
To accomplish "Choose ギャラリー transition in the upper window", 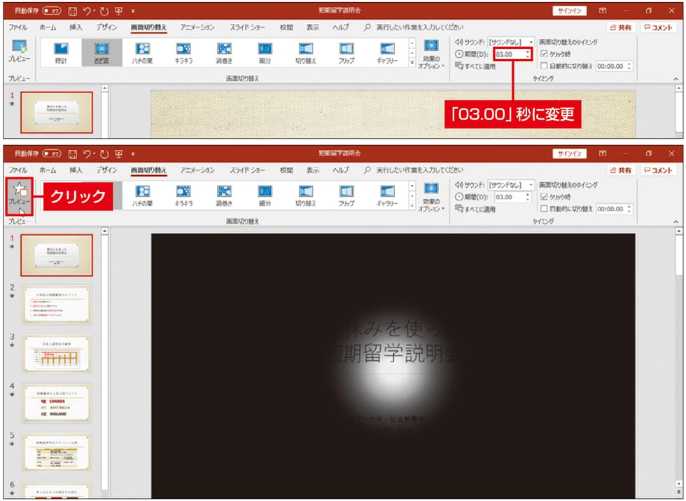I will 387,51.
